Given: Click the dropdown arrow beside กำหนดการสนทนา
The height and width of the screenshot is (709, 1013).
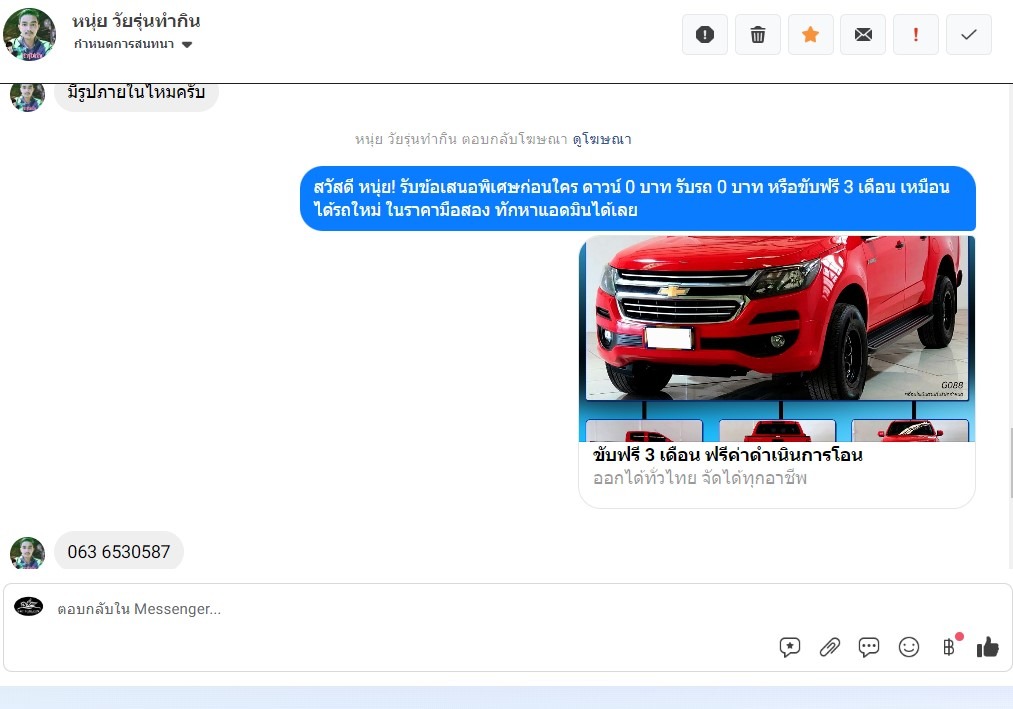Looking at the screenshot, I should coord(187,45).
